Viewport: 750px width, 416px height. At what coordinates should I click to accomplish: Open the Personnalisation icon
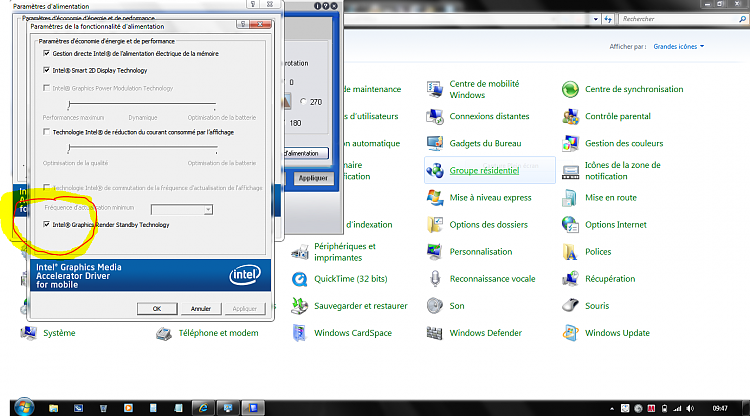[x=434, y=252]
